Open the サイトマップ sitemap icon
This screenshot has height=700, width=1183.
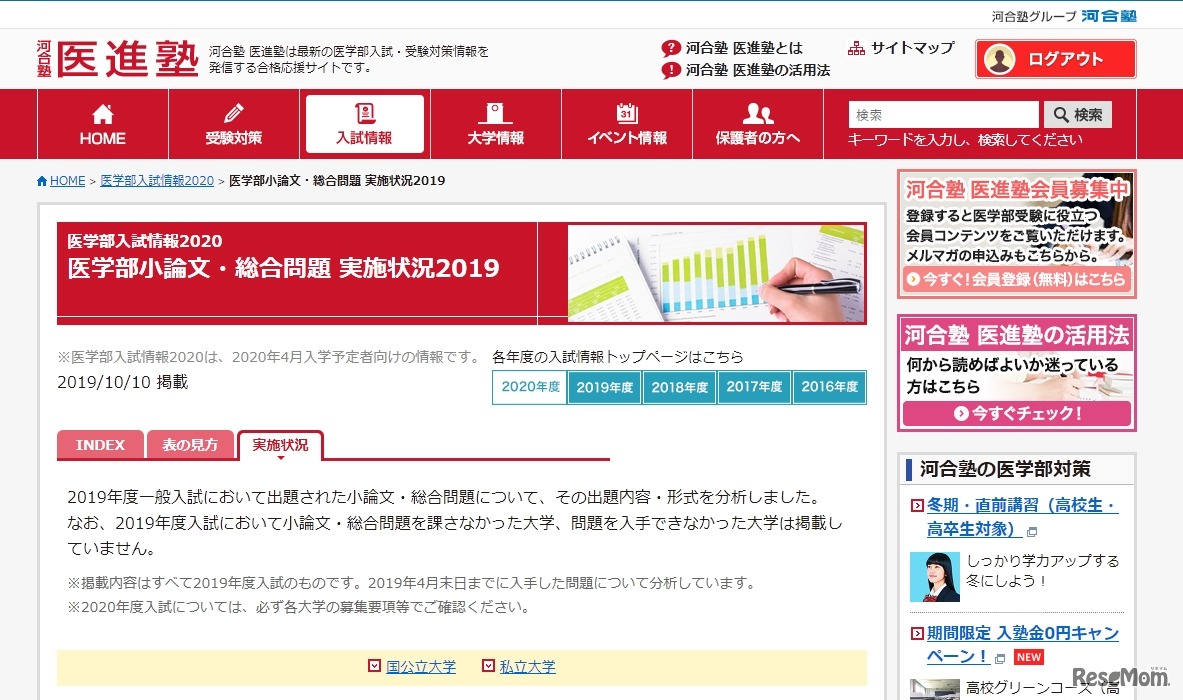855,47
